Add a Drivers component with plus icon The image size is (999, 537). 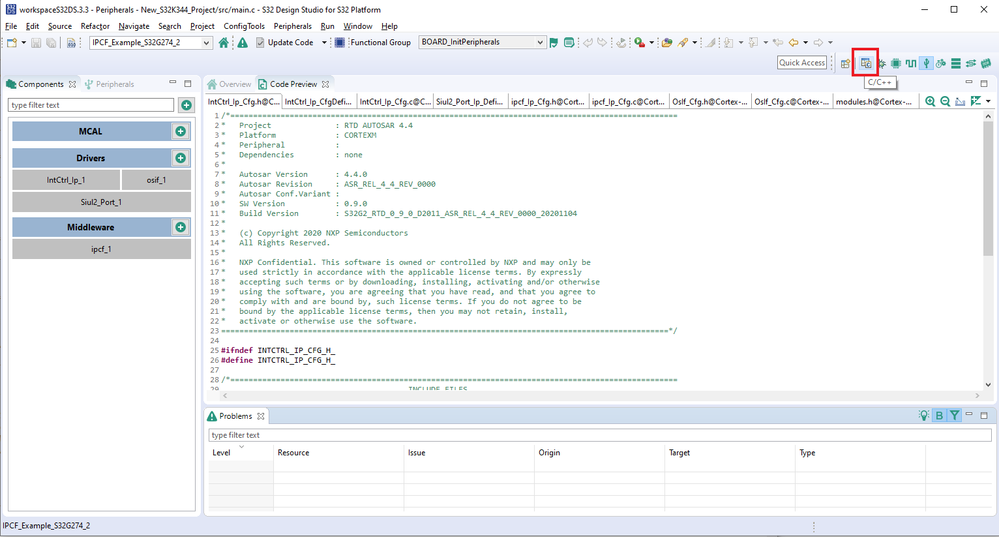180,158
